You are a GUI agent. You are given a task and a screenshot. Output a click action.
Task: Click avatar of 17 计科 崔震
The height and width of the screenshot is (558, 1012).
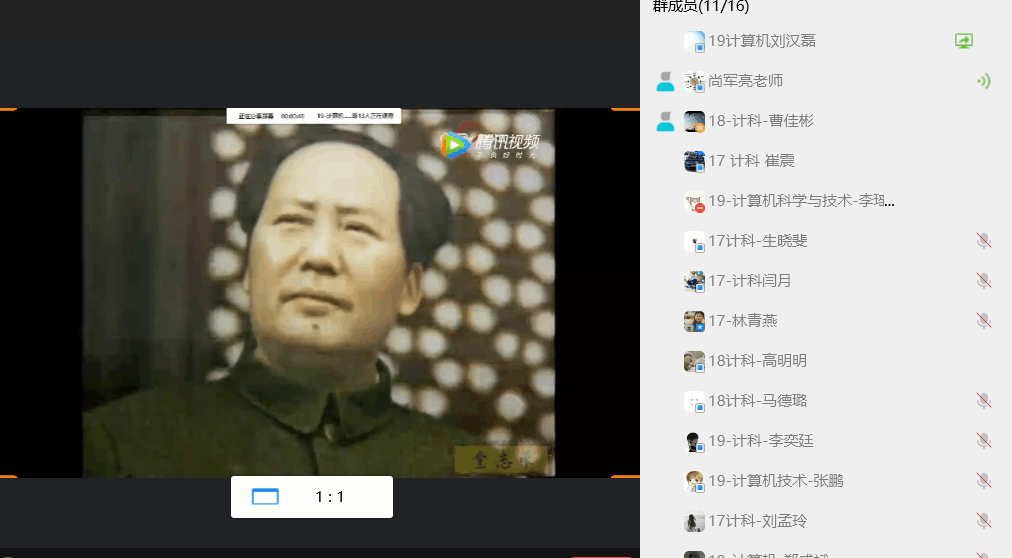point(694,161)
